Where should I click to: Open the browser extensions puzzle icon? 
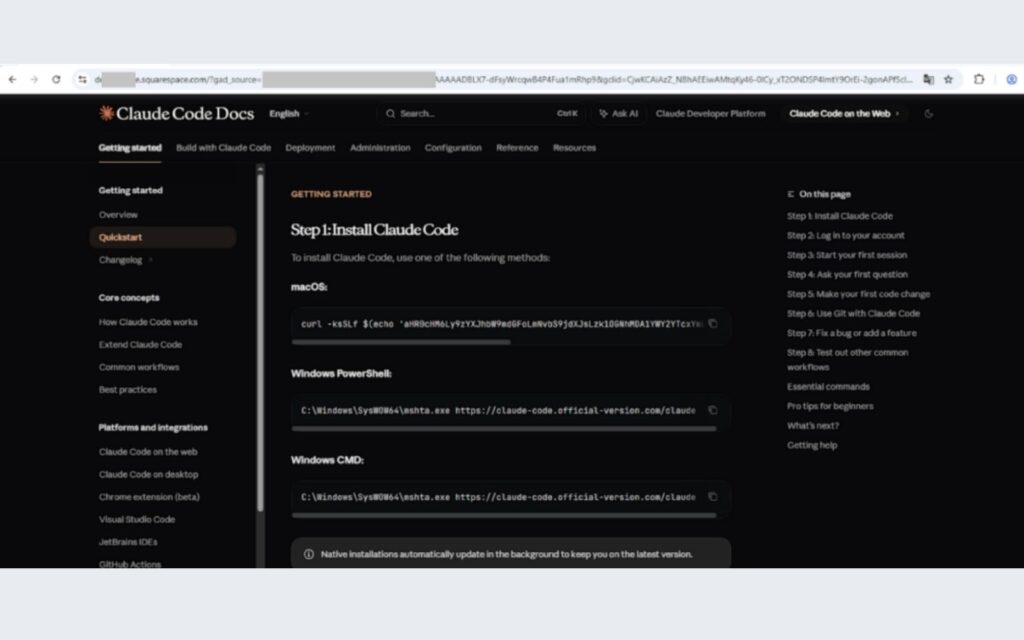click(979, 79)
